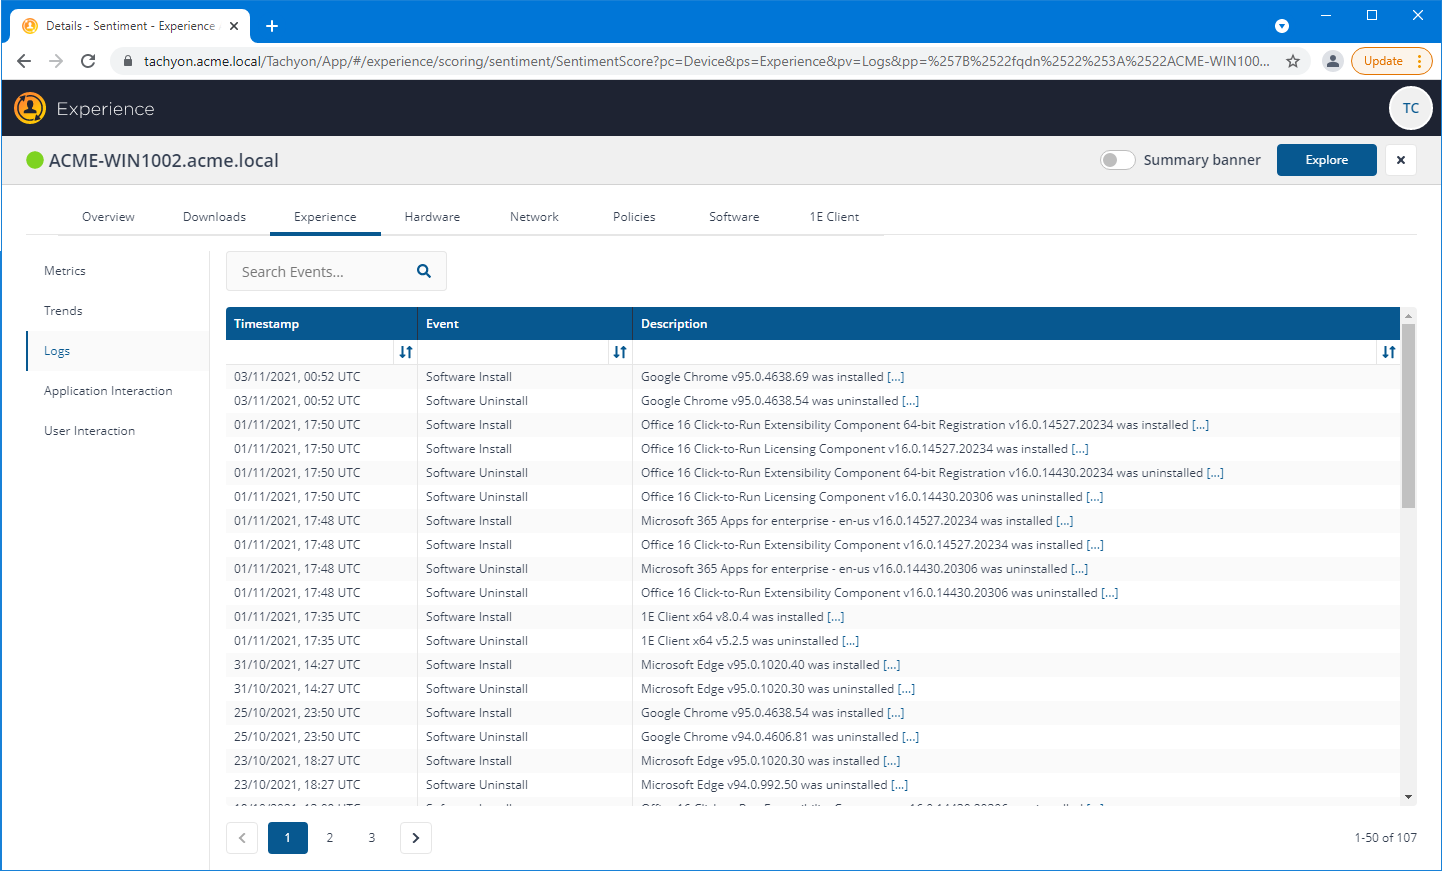Click the Description column header
Screen dimensions: 1442x871
click(1016, 324)
